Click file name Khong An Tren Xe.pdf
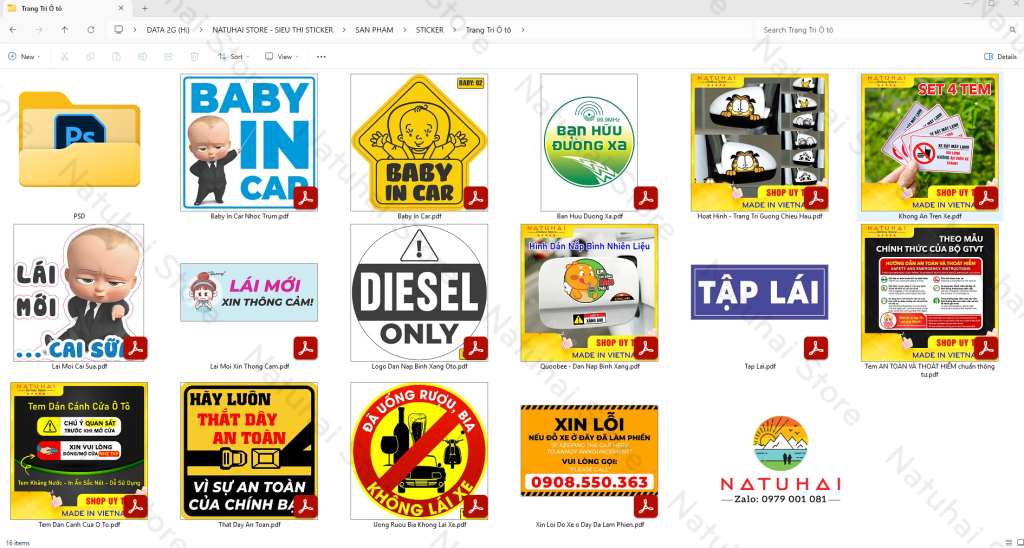Viewport: 1024px width, 548px height. (x=930, y=216)
